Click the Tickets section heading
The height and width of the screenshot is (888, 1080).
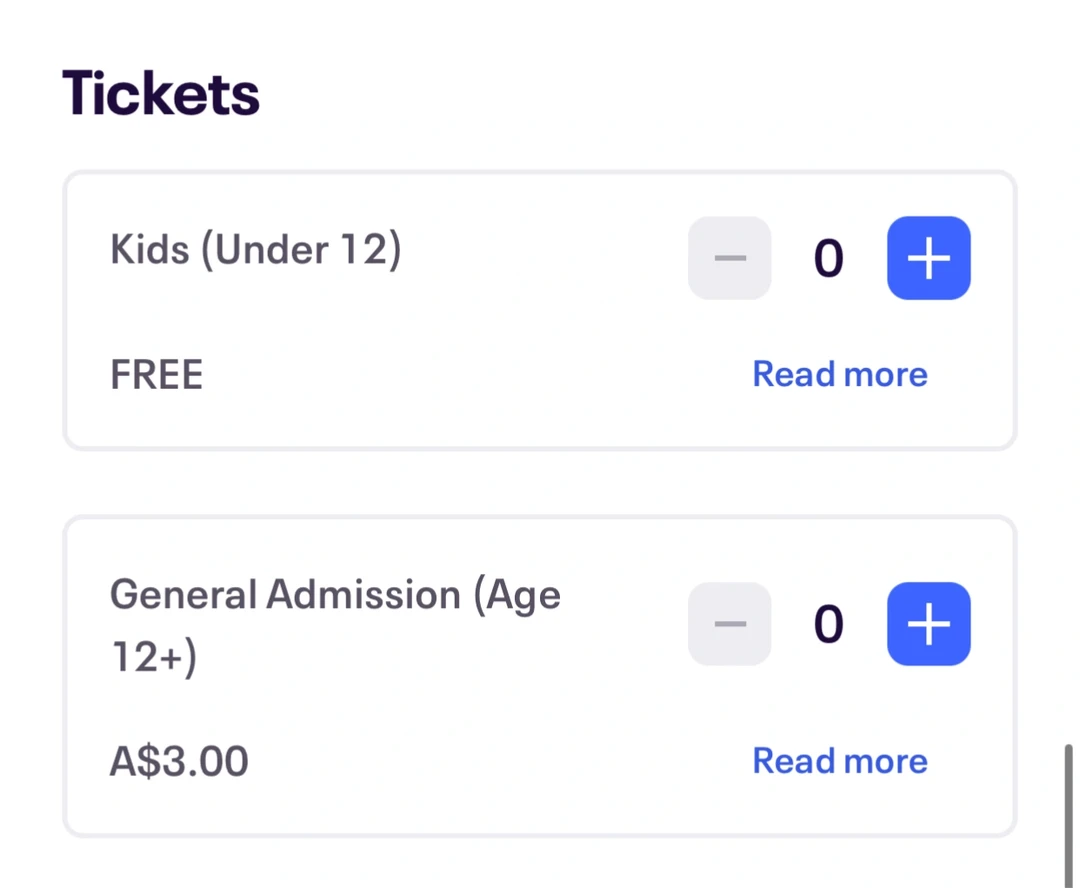coord(161,93)
